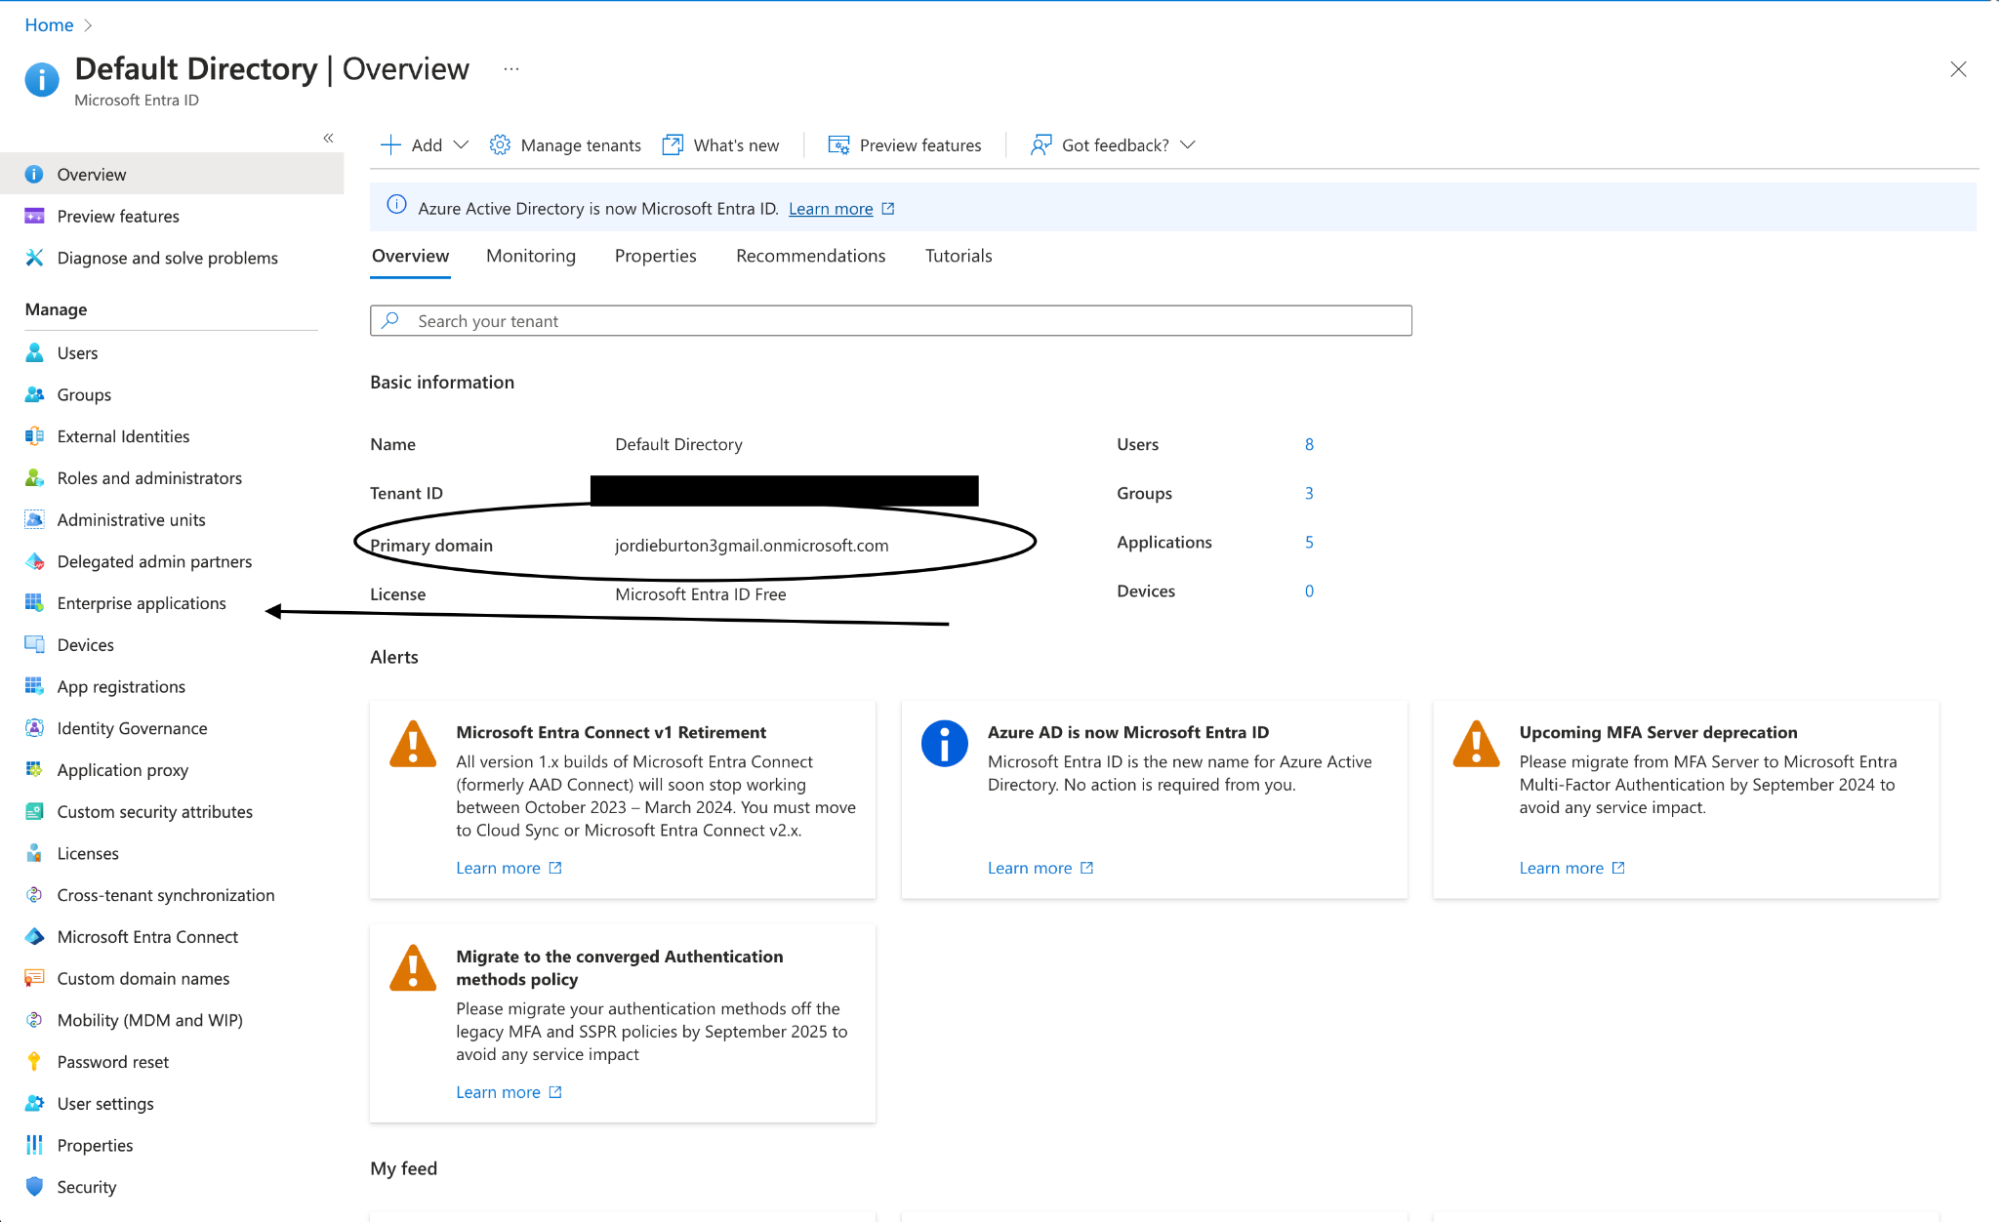Click the Microsoft Entra Connect v1 Retirement heading
Image resolution: width=1999 pixels, height=1223 pixels.
611,732
